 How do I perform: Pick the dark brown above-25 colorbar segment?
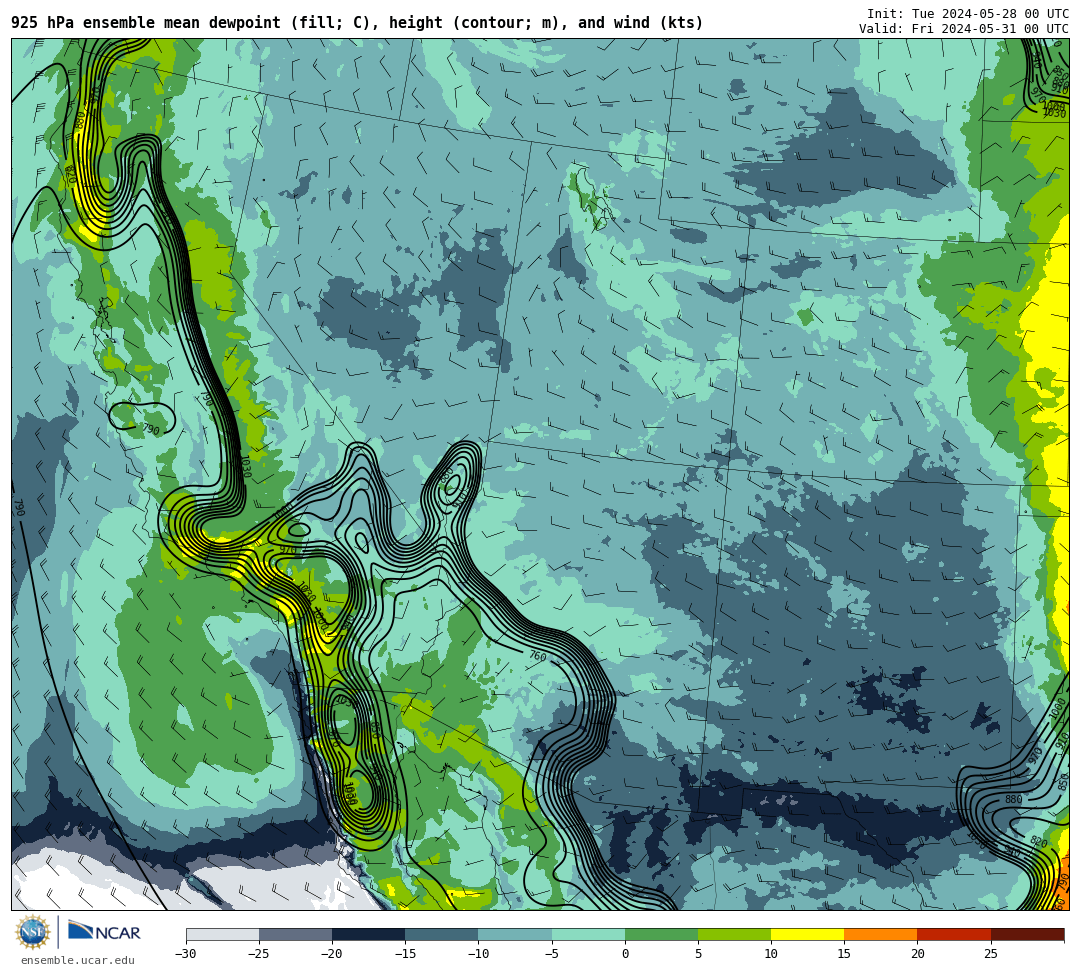click(x=1027, y=934)
